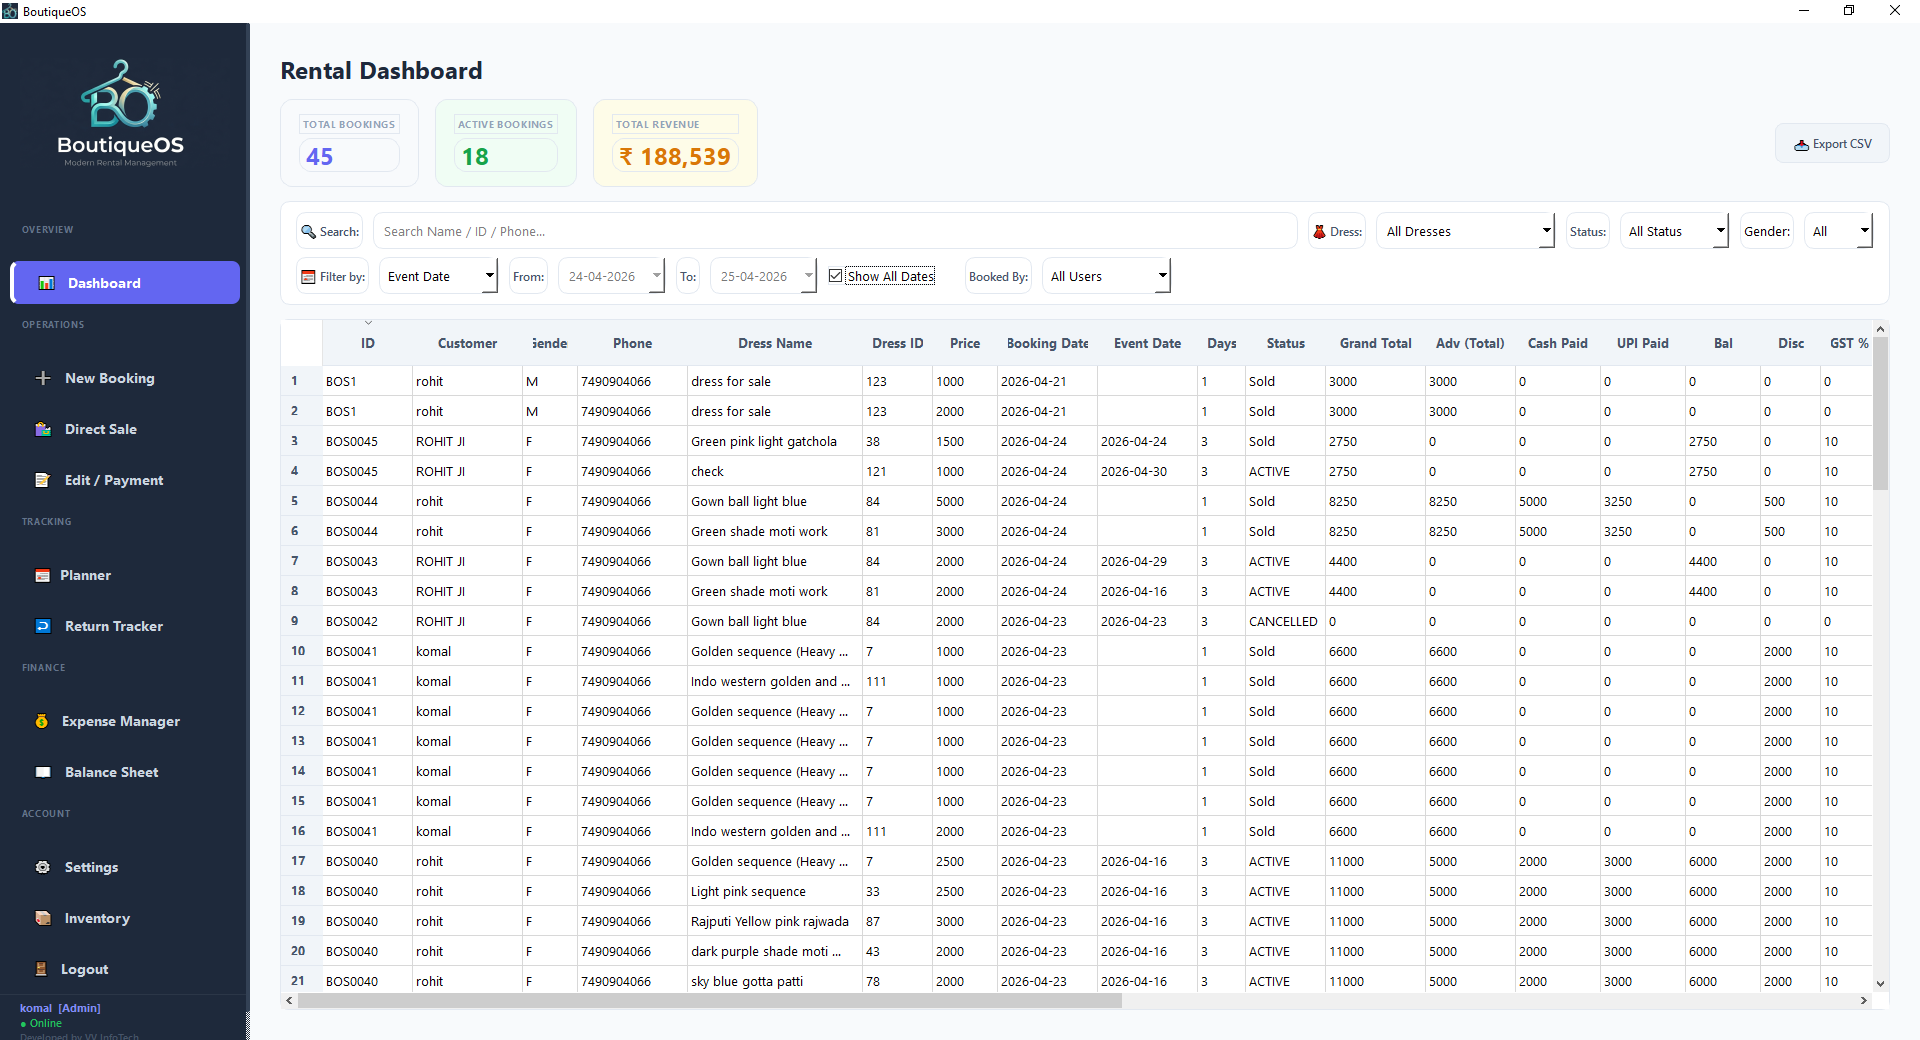Click the Total Revenue ₹ 188,539 card
Image resolution: width=1920 pixels, height=1040 pixels.
point(675,143)
